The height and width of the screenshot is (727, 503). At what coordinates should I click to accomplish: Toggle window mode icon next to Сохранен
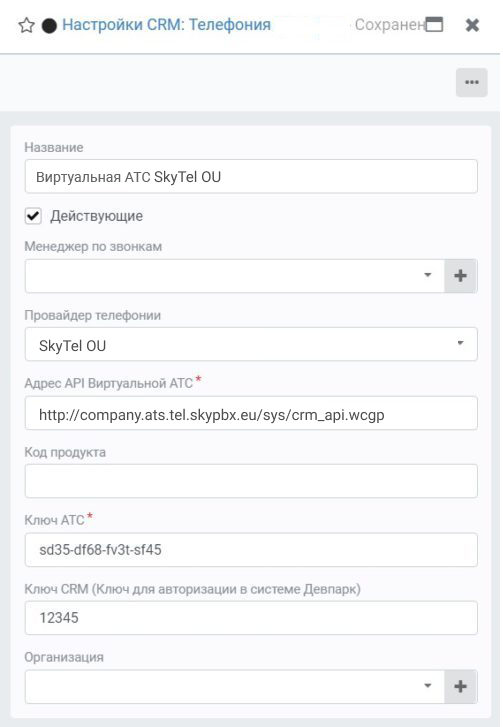434,25
